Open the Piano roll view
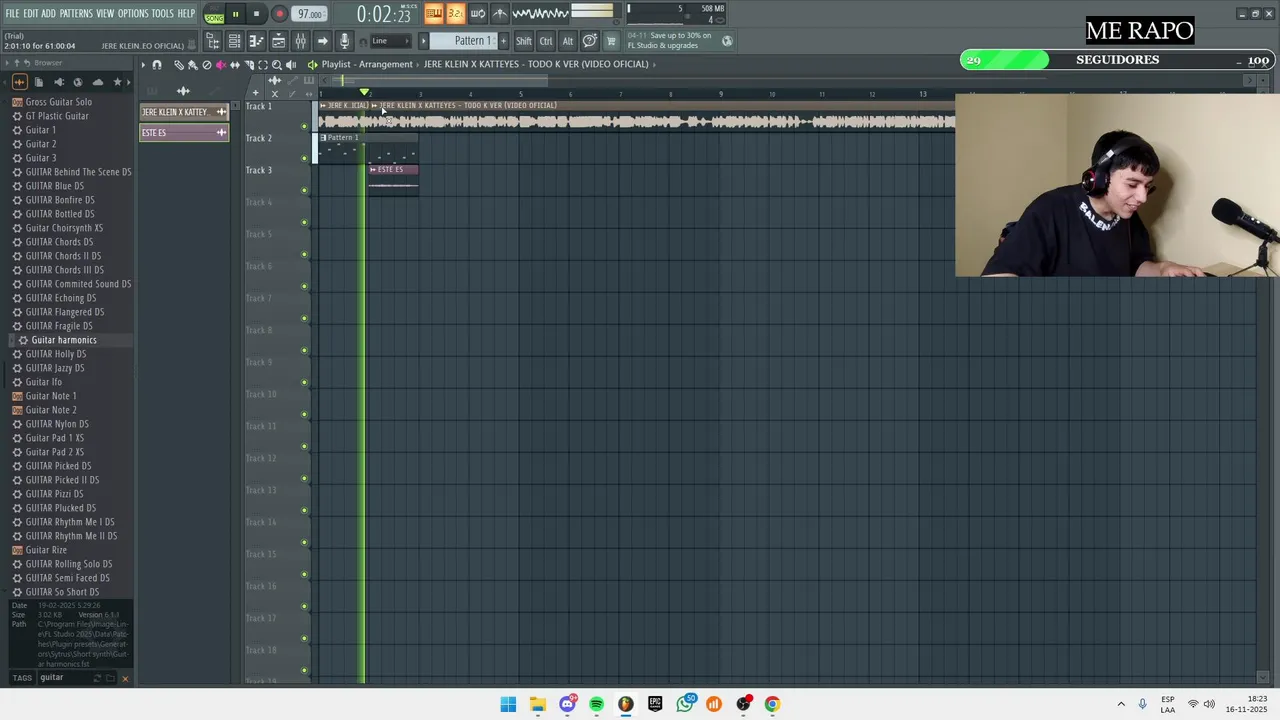The width and height of the screenshot is (1280, 720). click(256, 41)
